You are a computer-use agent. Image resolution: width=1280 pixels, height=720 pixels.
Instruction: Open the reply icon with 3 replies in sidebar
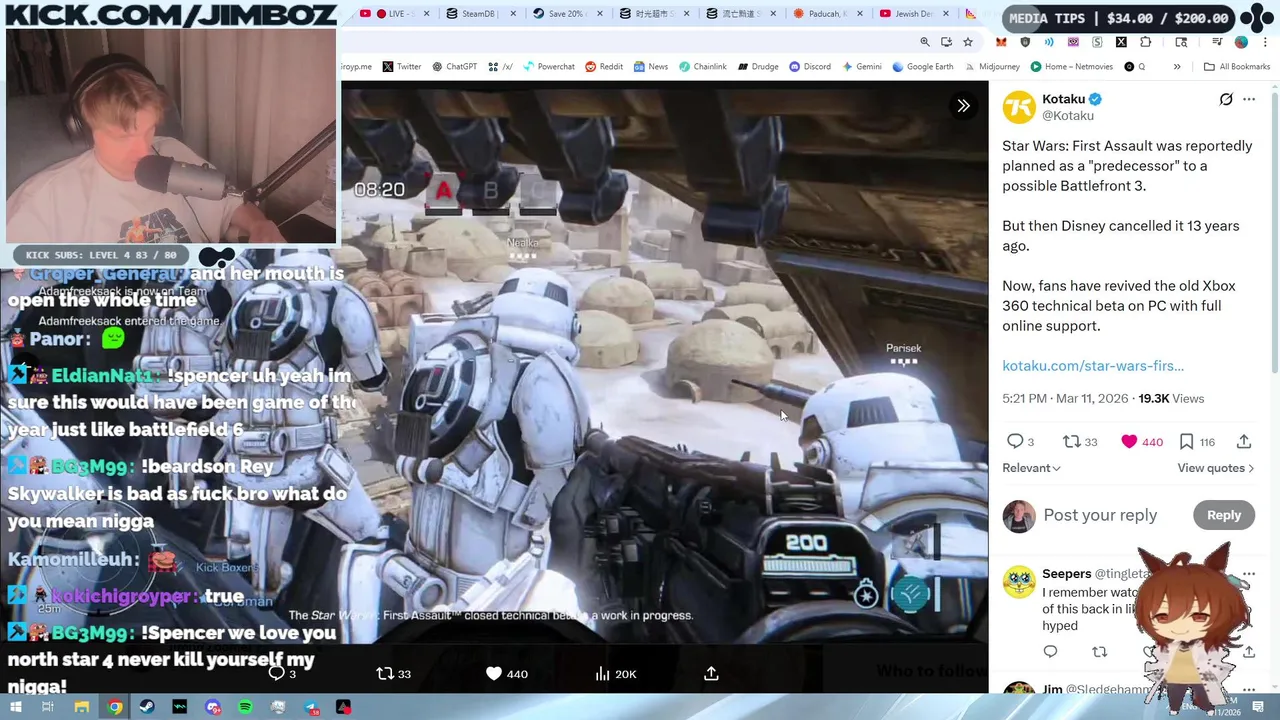pos(1015,441)
